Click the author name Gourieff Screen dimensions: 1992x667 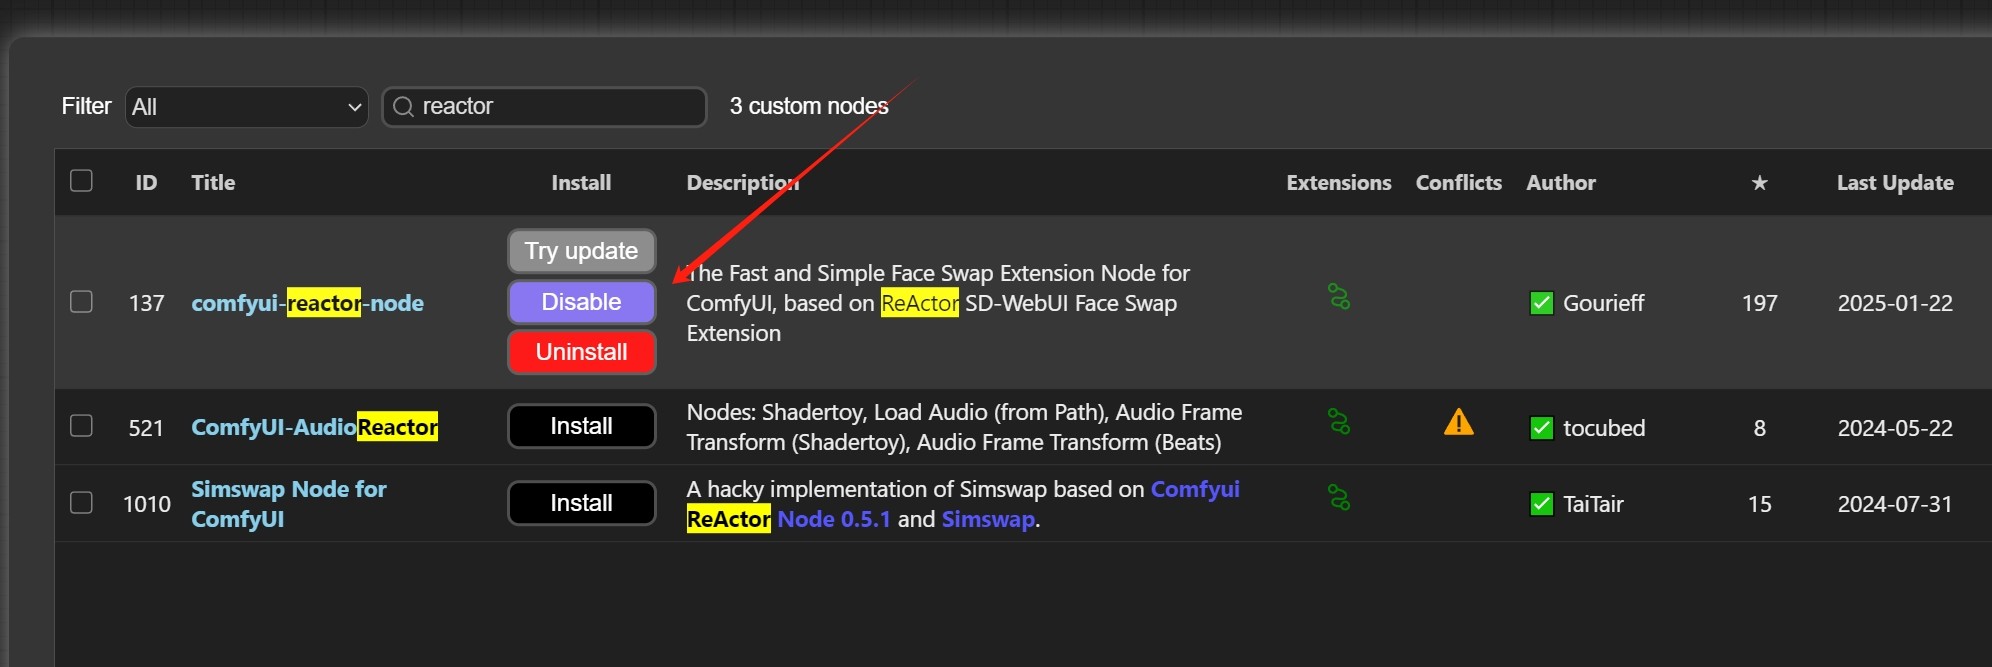point(1603,303)
